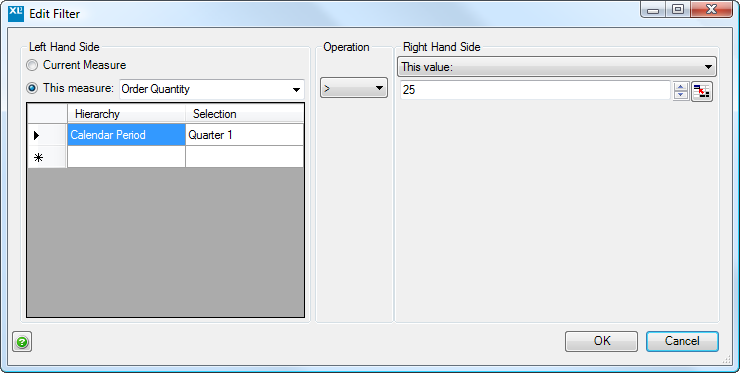
Task: Click the Cancel button
Action: [x=682, y=341]
